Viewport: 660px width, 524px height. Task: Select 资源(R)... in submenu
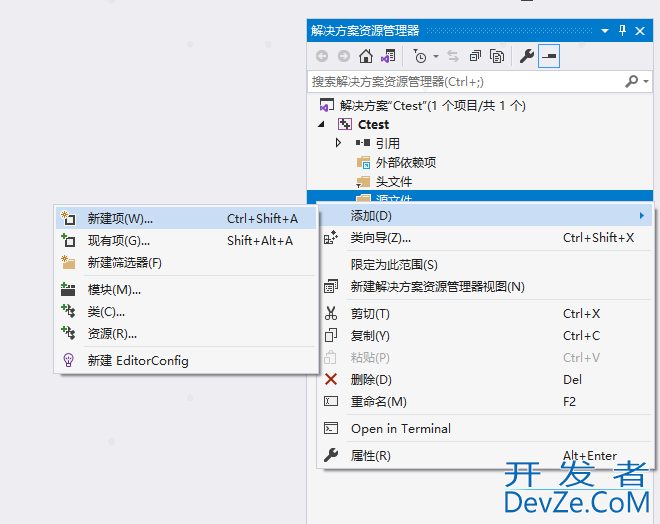[186, 334]
